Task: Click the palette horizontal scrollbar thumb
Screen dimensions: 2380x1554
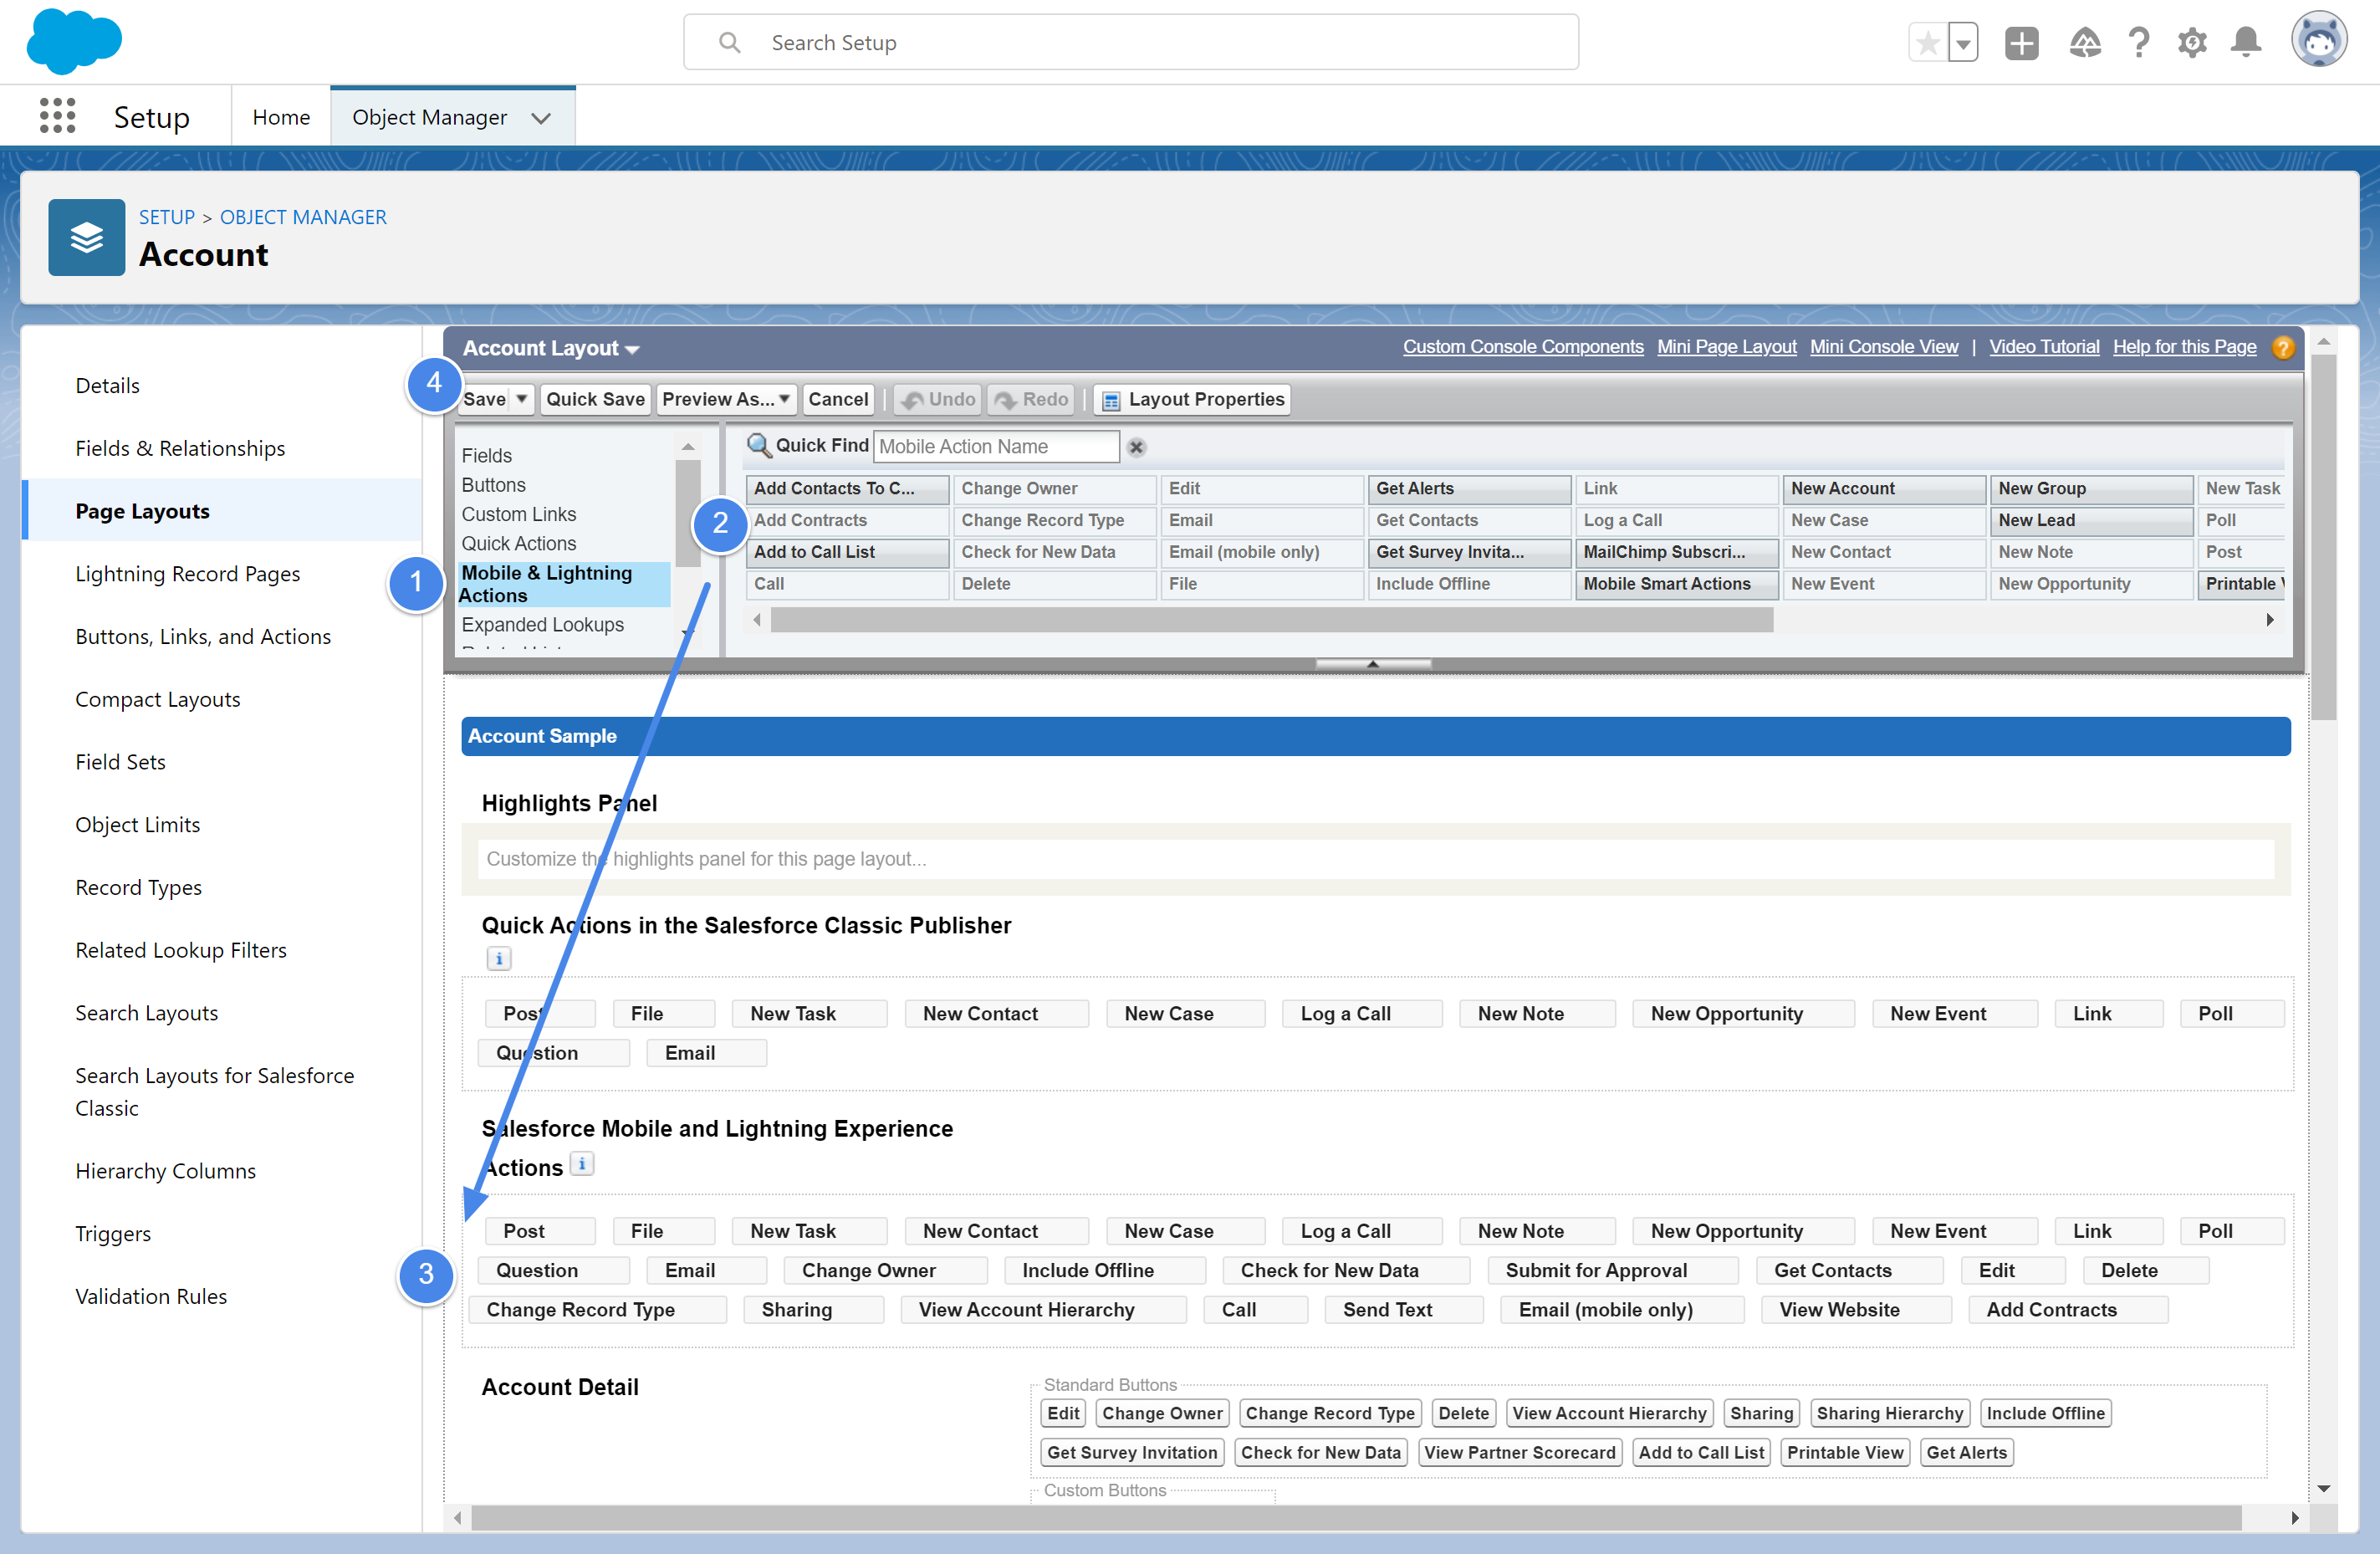Action: (x=1272, y=620)
